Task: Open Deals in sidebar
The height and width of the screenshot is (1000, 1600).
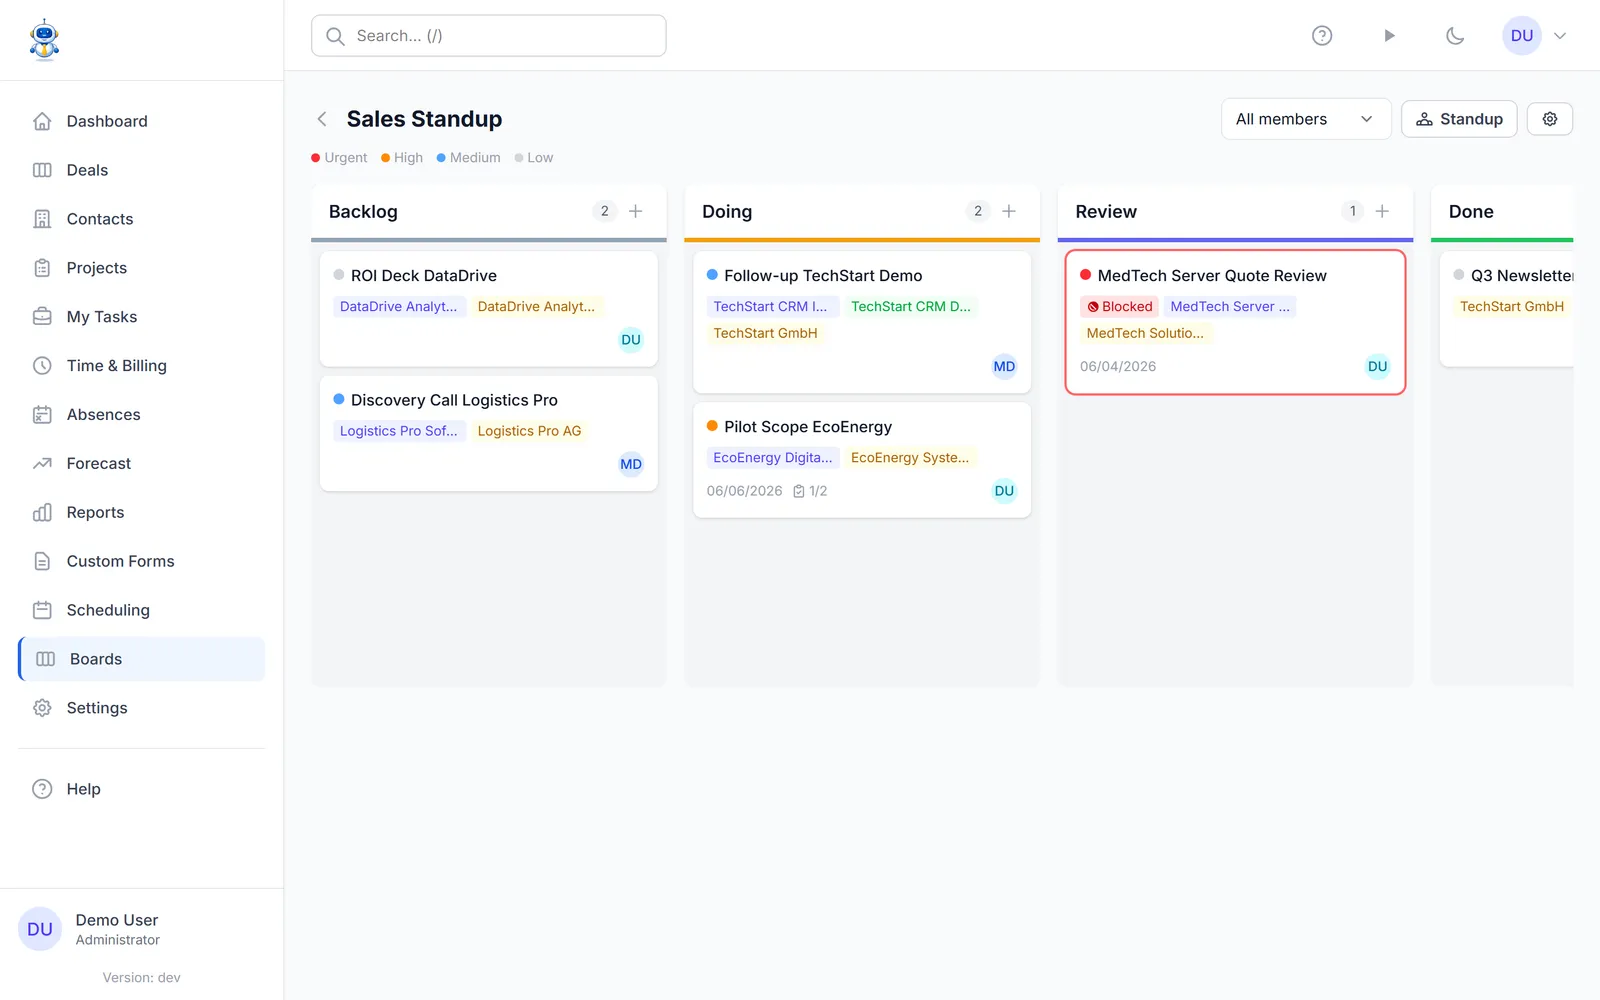Action: point(141,170)
